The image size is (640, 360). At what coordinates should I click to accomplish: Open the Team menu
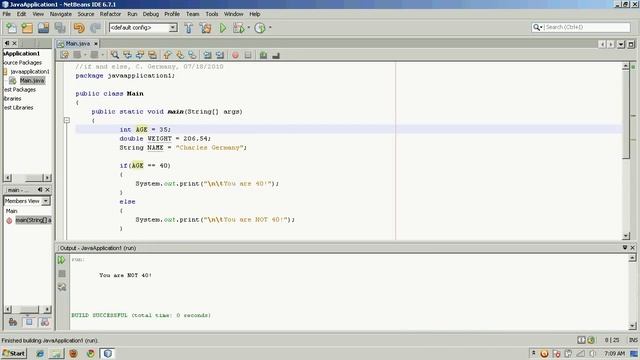coord(193,14)
